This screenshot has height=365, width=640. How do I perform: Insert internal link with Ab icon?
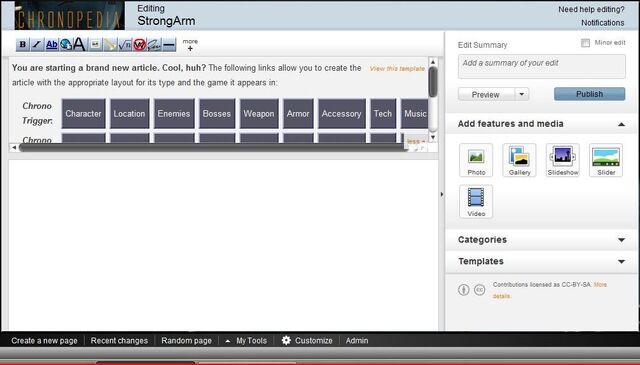[x=52, y=45]
